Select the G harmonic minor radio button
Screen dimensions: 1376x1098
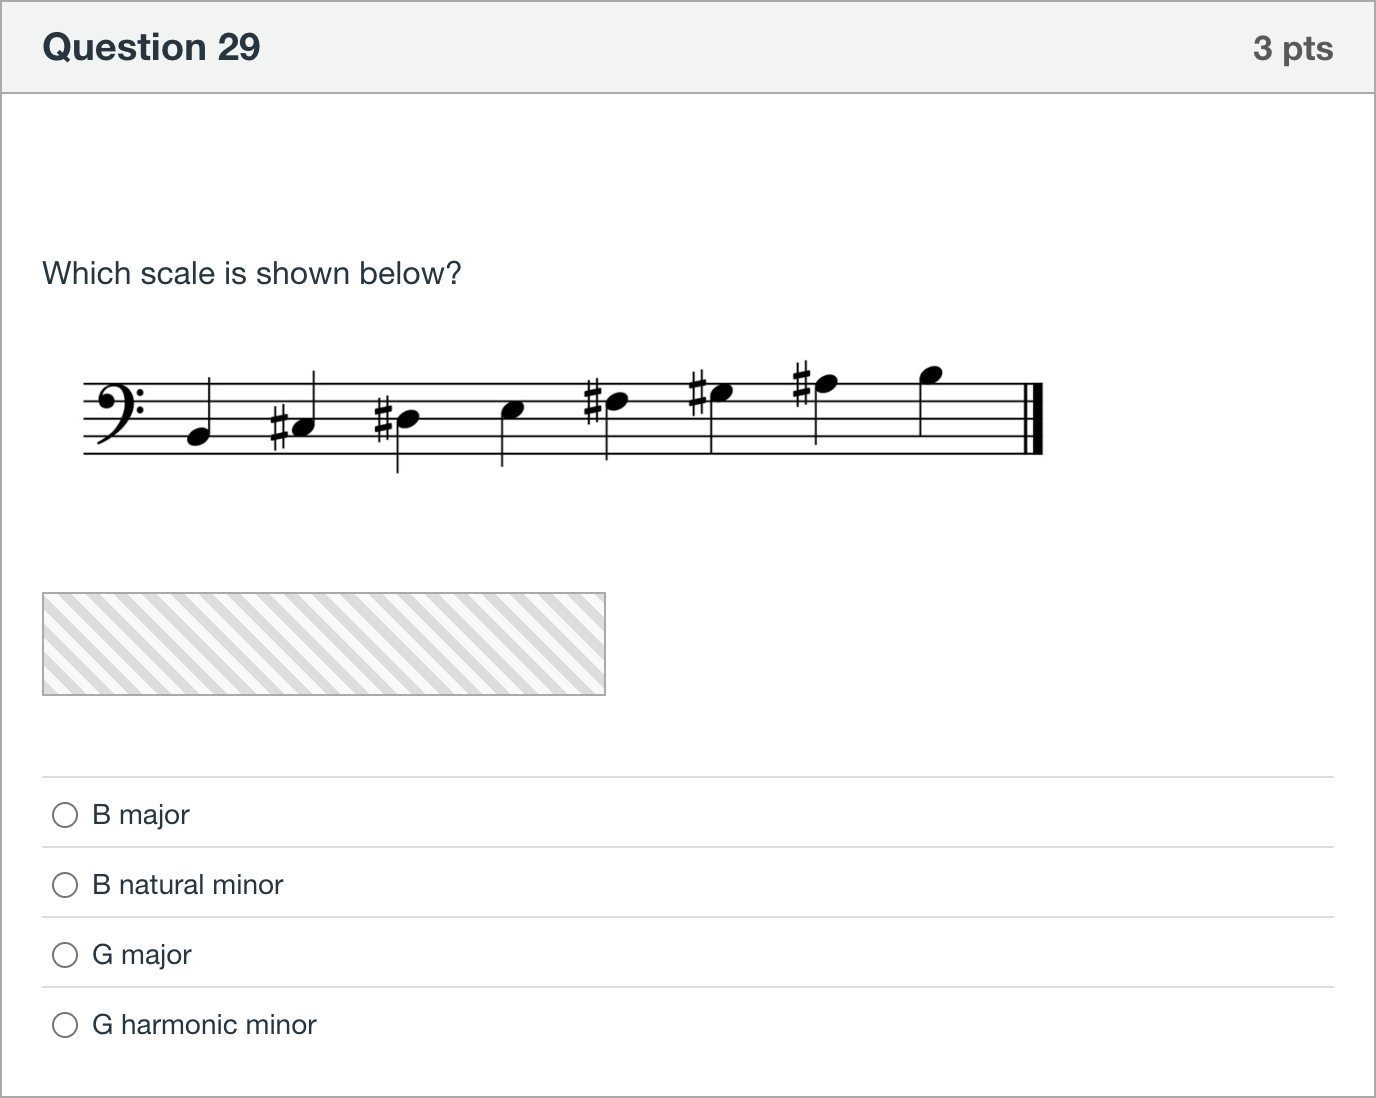click(65, 1025)
